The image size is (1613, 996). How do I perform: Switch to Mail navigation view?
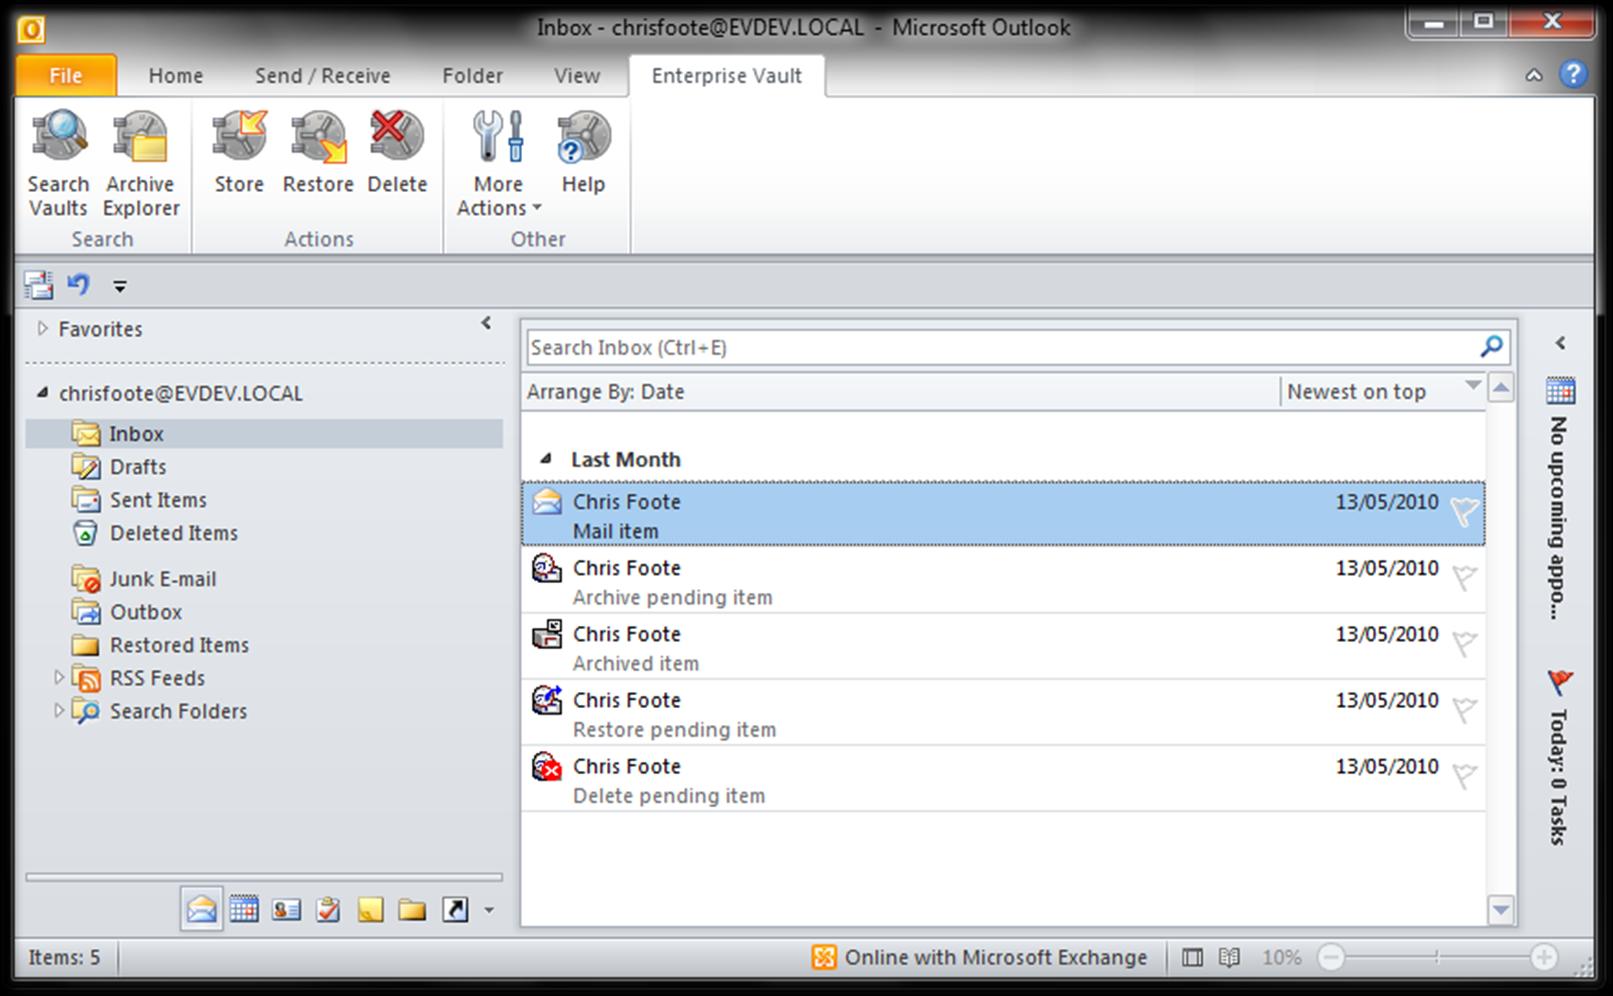pyautogui.click(x=201, y=910)
